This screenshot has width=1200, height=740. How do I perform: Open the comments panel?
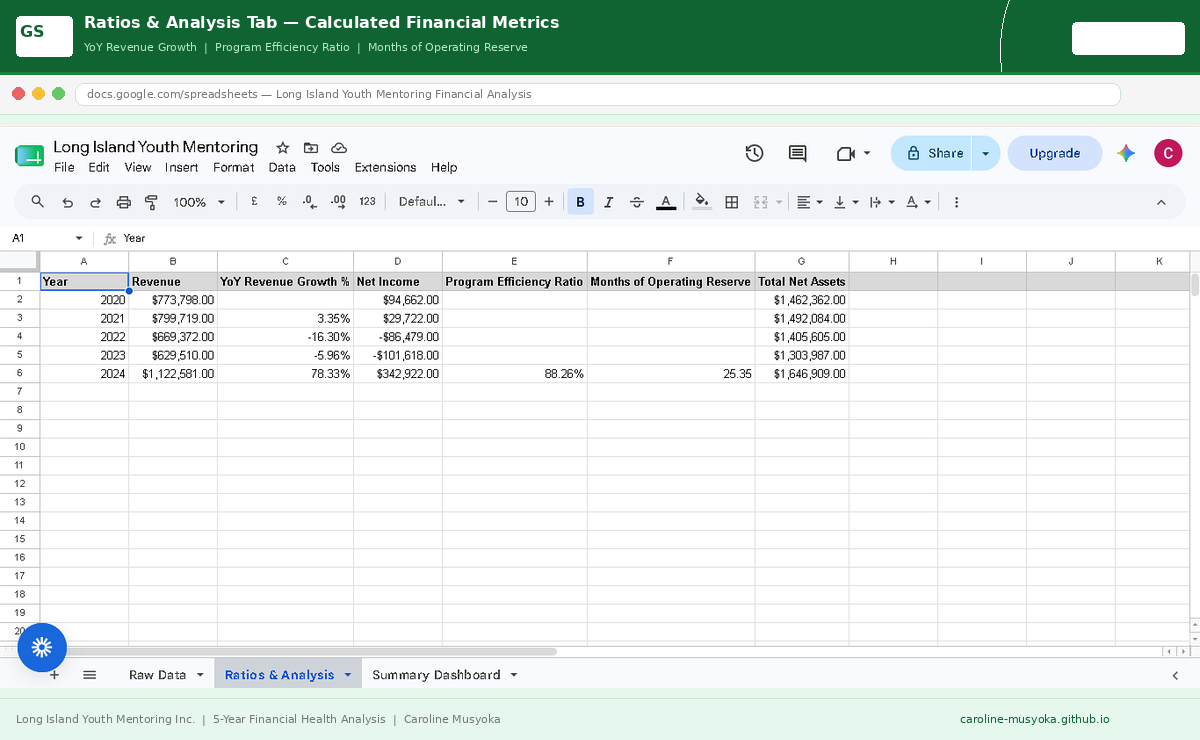(x=797, y=153)
